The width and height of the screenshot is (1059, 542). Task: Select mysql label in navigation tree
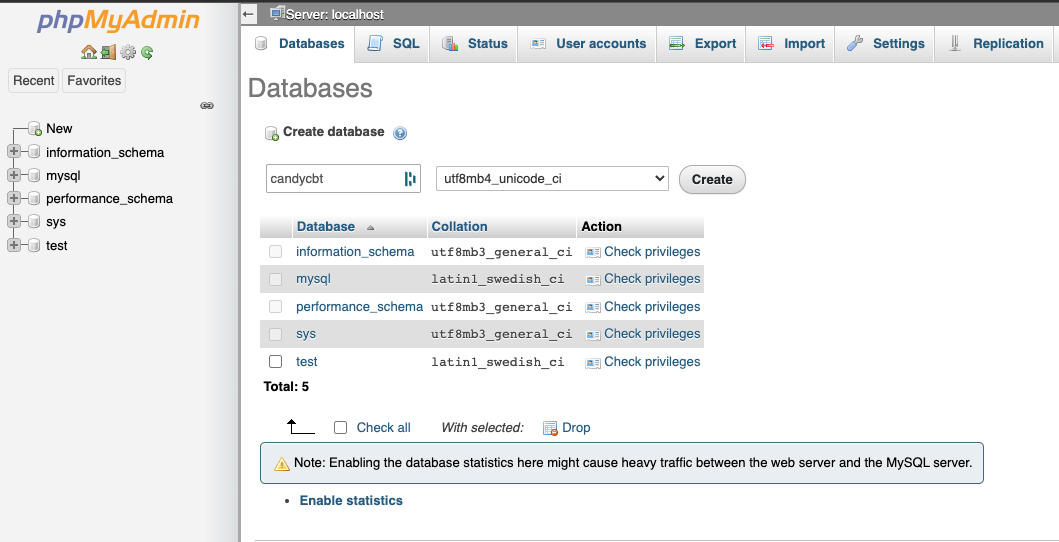(x=63, y=175)
